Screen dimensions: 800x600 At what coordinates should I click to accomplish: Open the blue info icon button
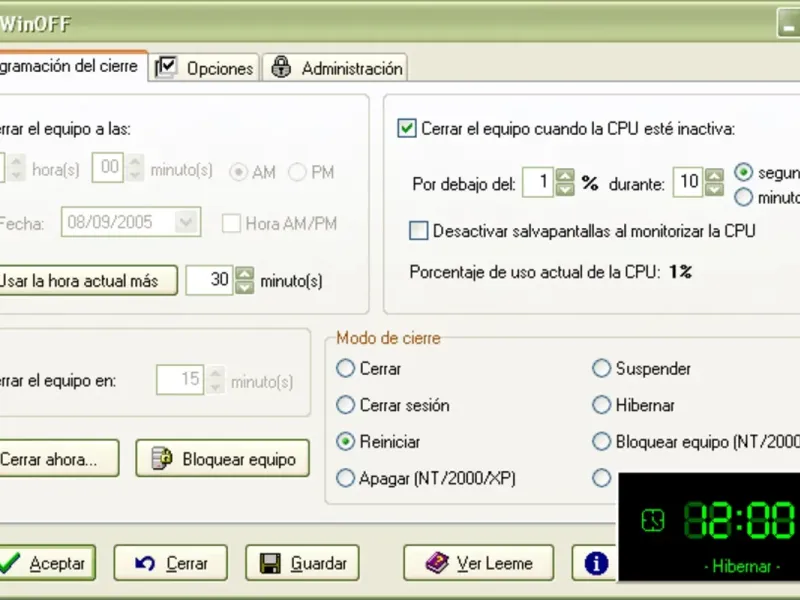pos(595,563)
